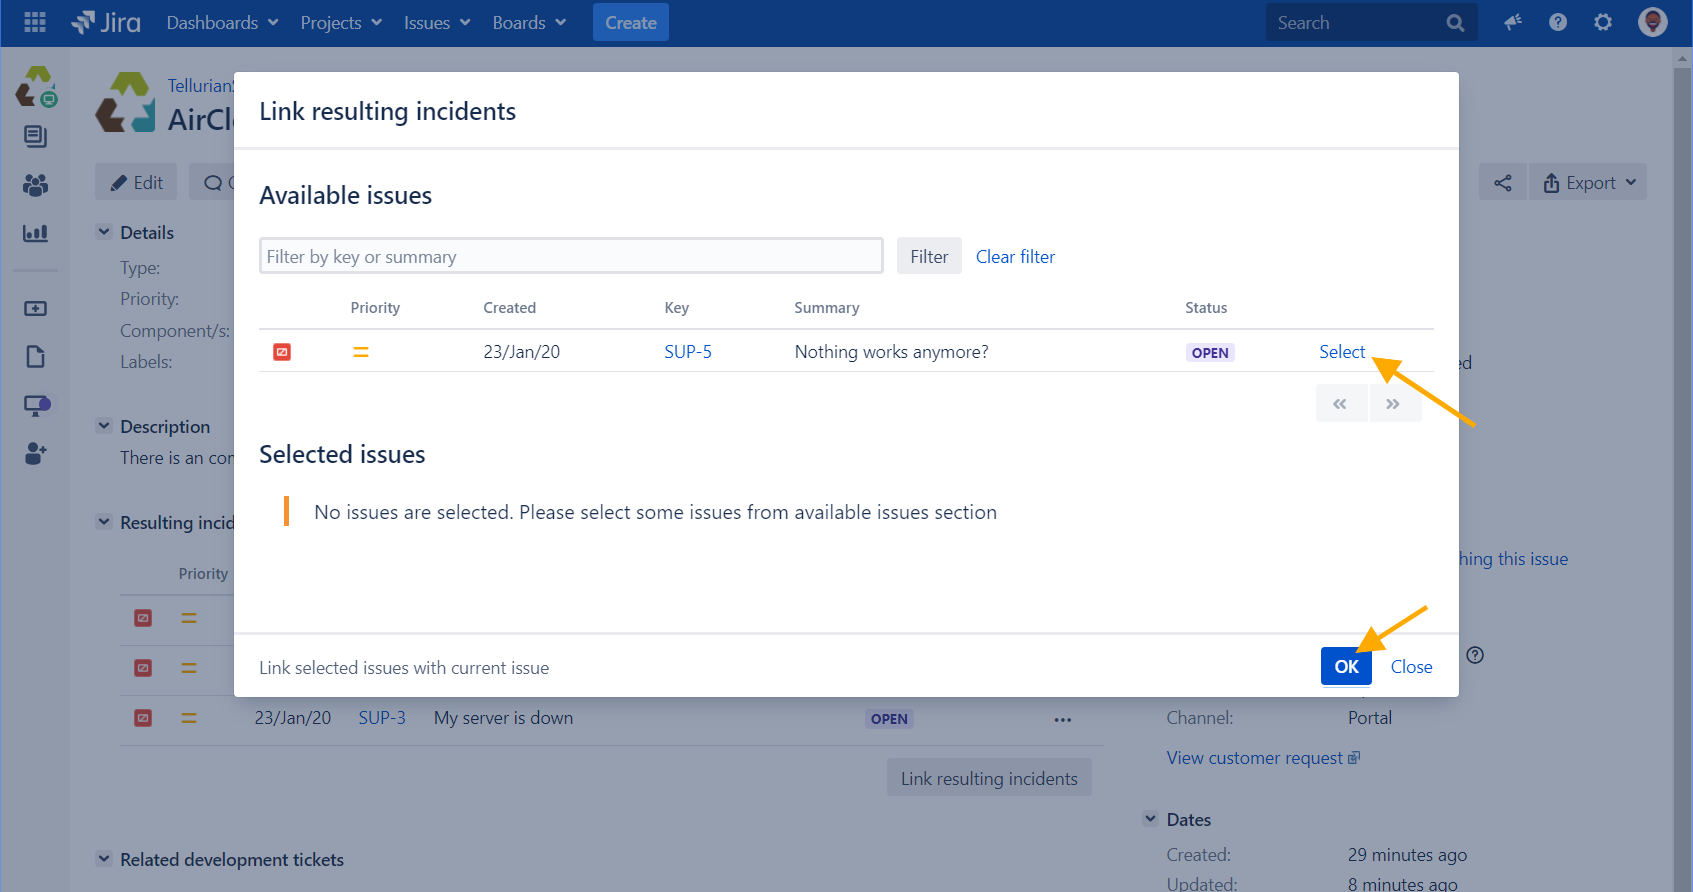The width and height of the screenshot is (1693, 892).
Task: Open the customers team icon in sidebar
Action: coord(35,185)
